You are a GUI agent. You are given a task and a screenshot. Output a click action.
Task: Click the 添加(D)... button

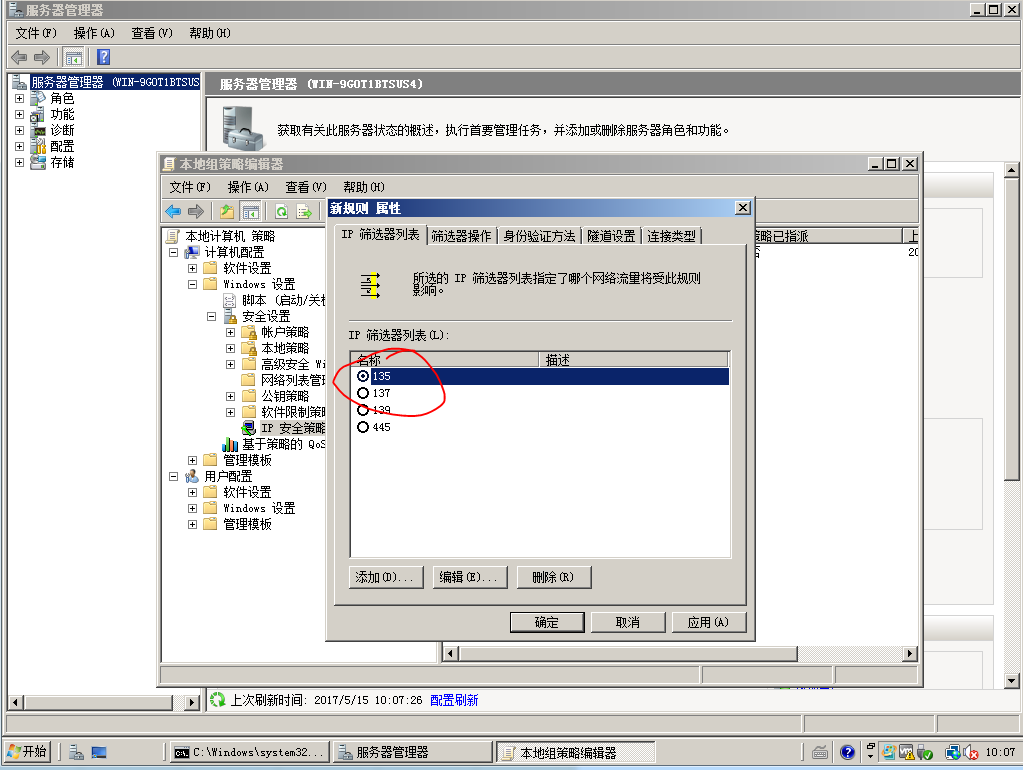click(385, 577)
